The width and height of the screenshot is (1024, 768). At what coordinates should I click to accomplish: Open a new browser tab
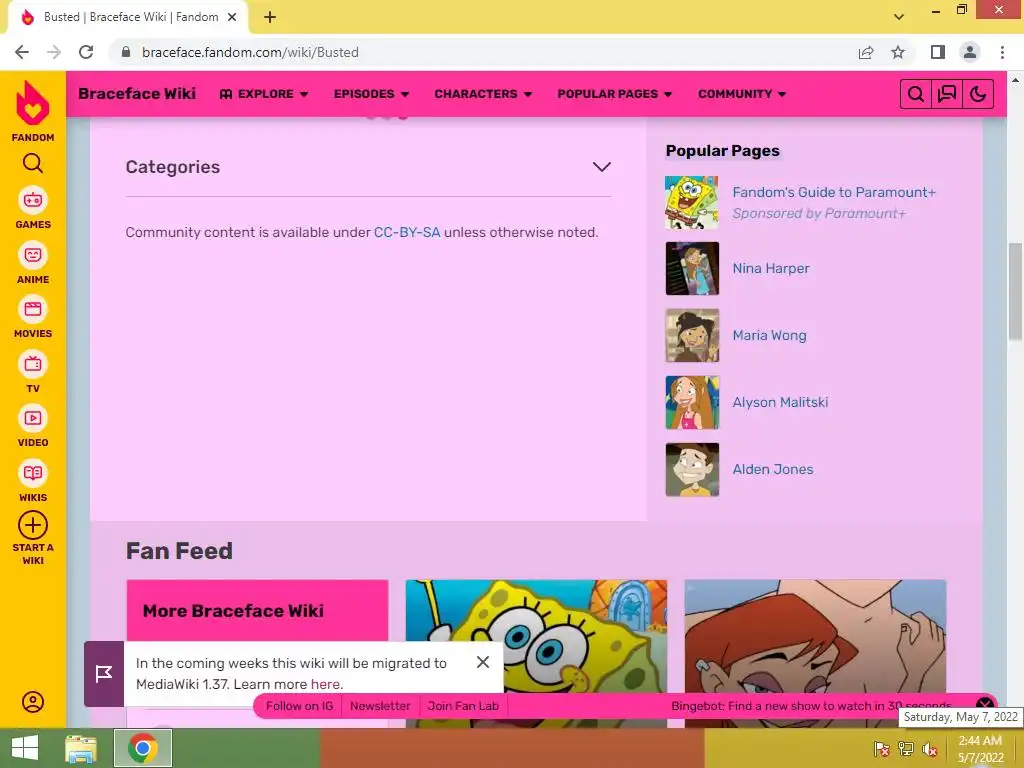(x=270, y=17)
